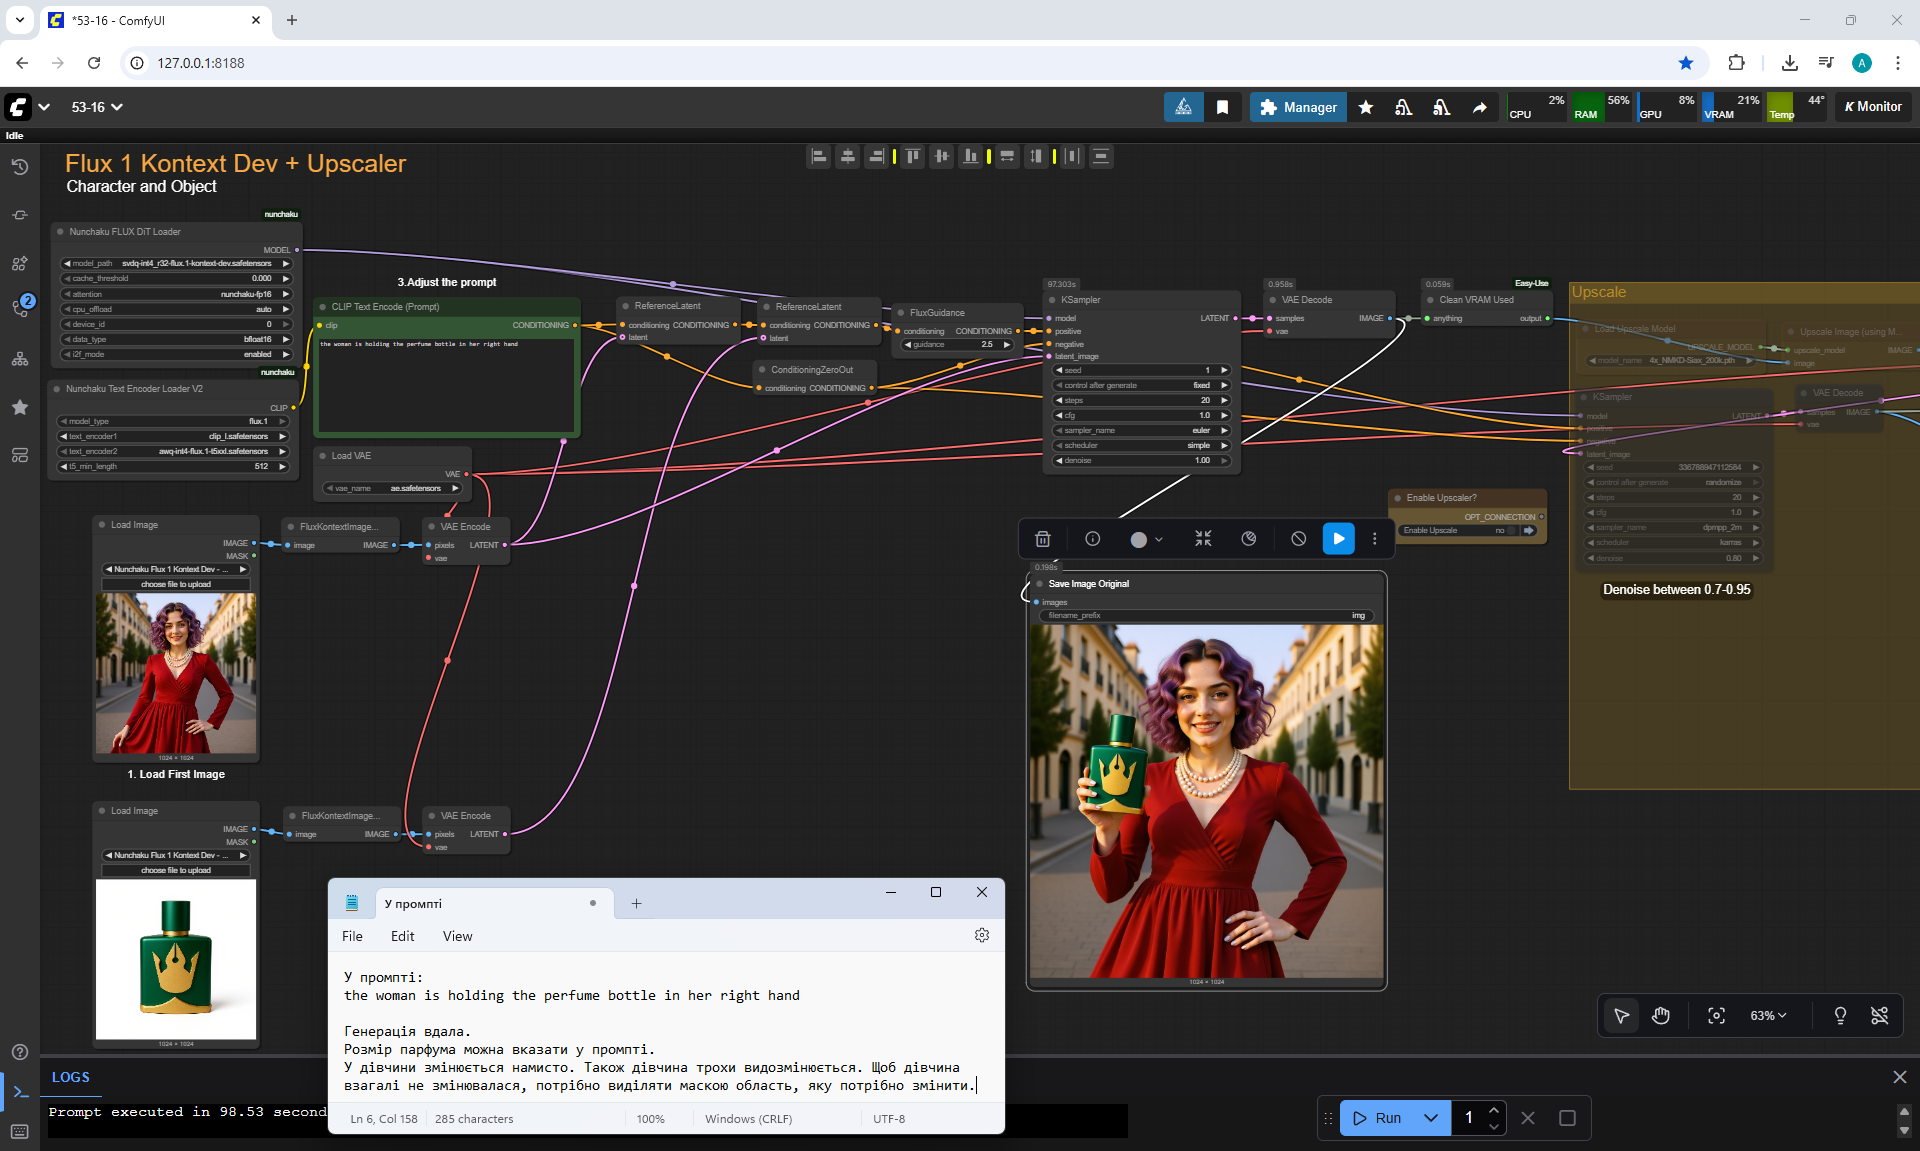Image resolution: width=1920 pixels, height=1151 pixels.
Task: Delete selected node with trash icon
Action: (1042, 539)
